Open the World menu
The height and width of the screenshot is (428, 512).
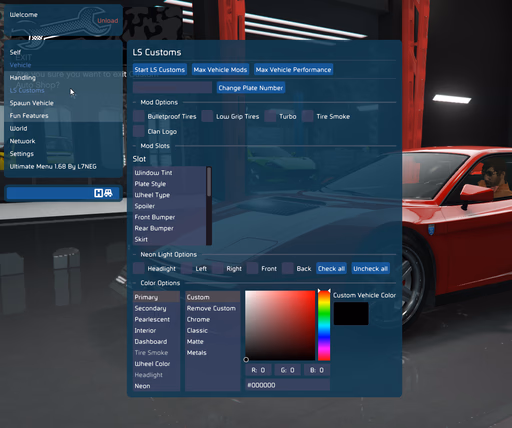tap(18, 128)
